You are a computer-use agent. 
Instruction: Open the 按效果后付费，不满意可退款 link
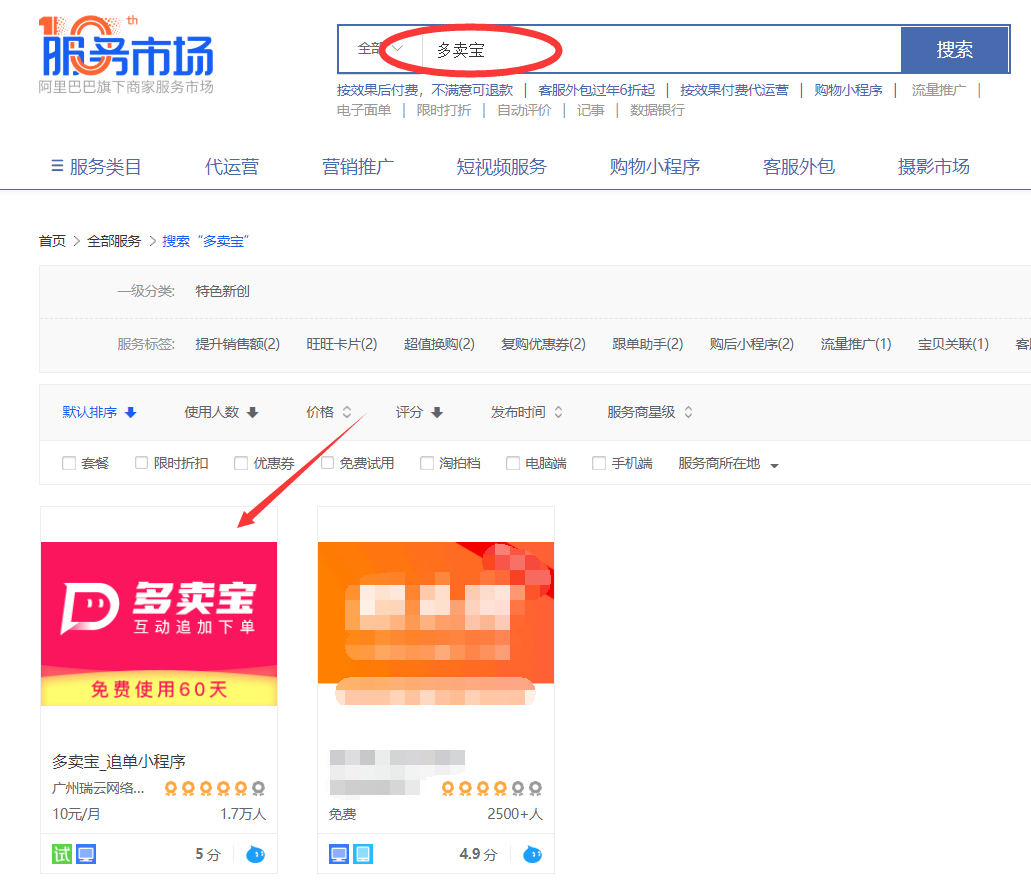click(x=425, y=90)
